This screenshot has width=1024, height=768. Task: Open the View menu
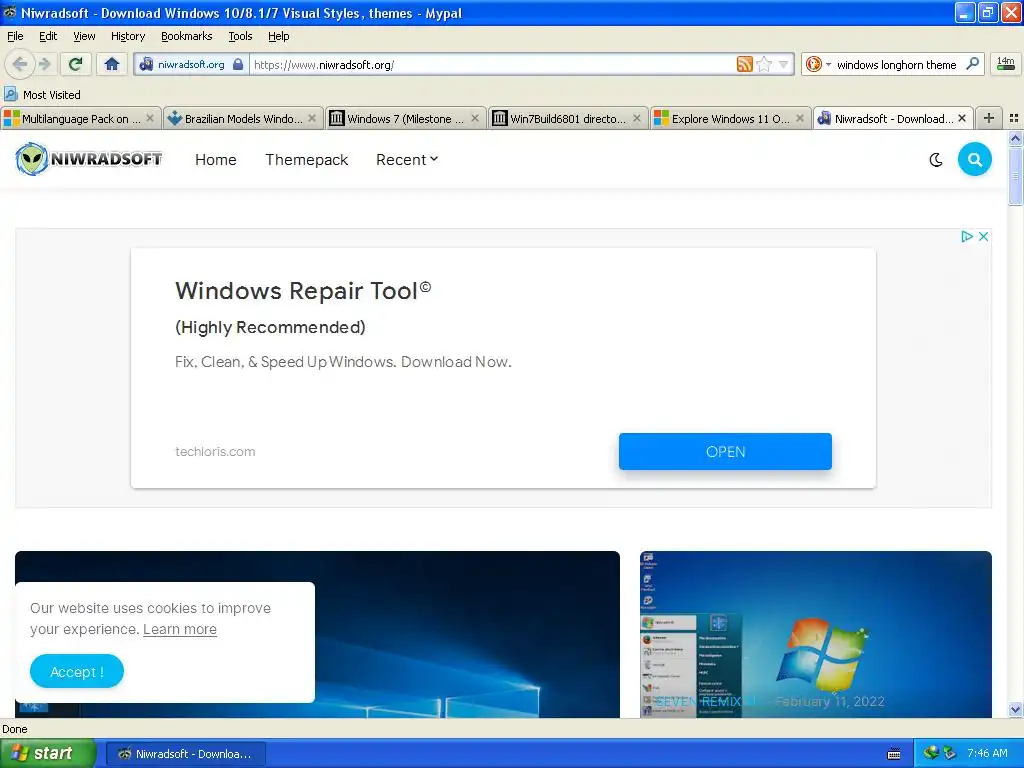click(x=84, y=36)
